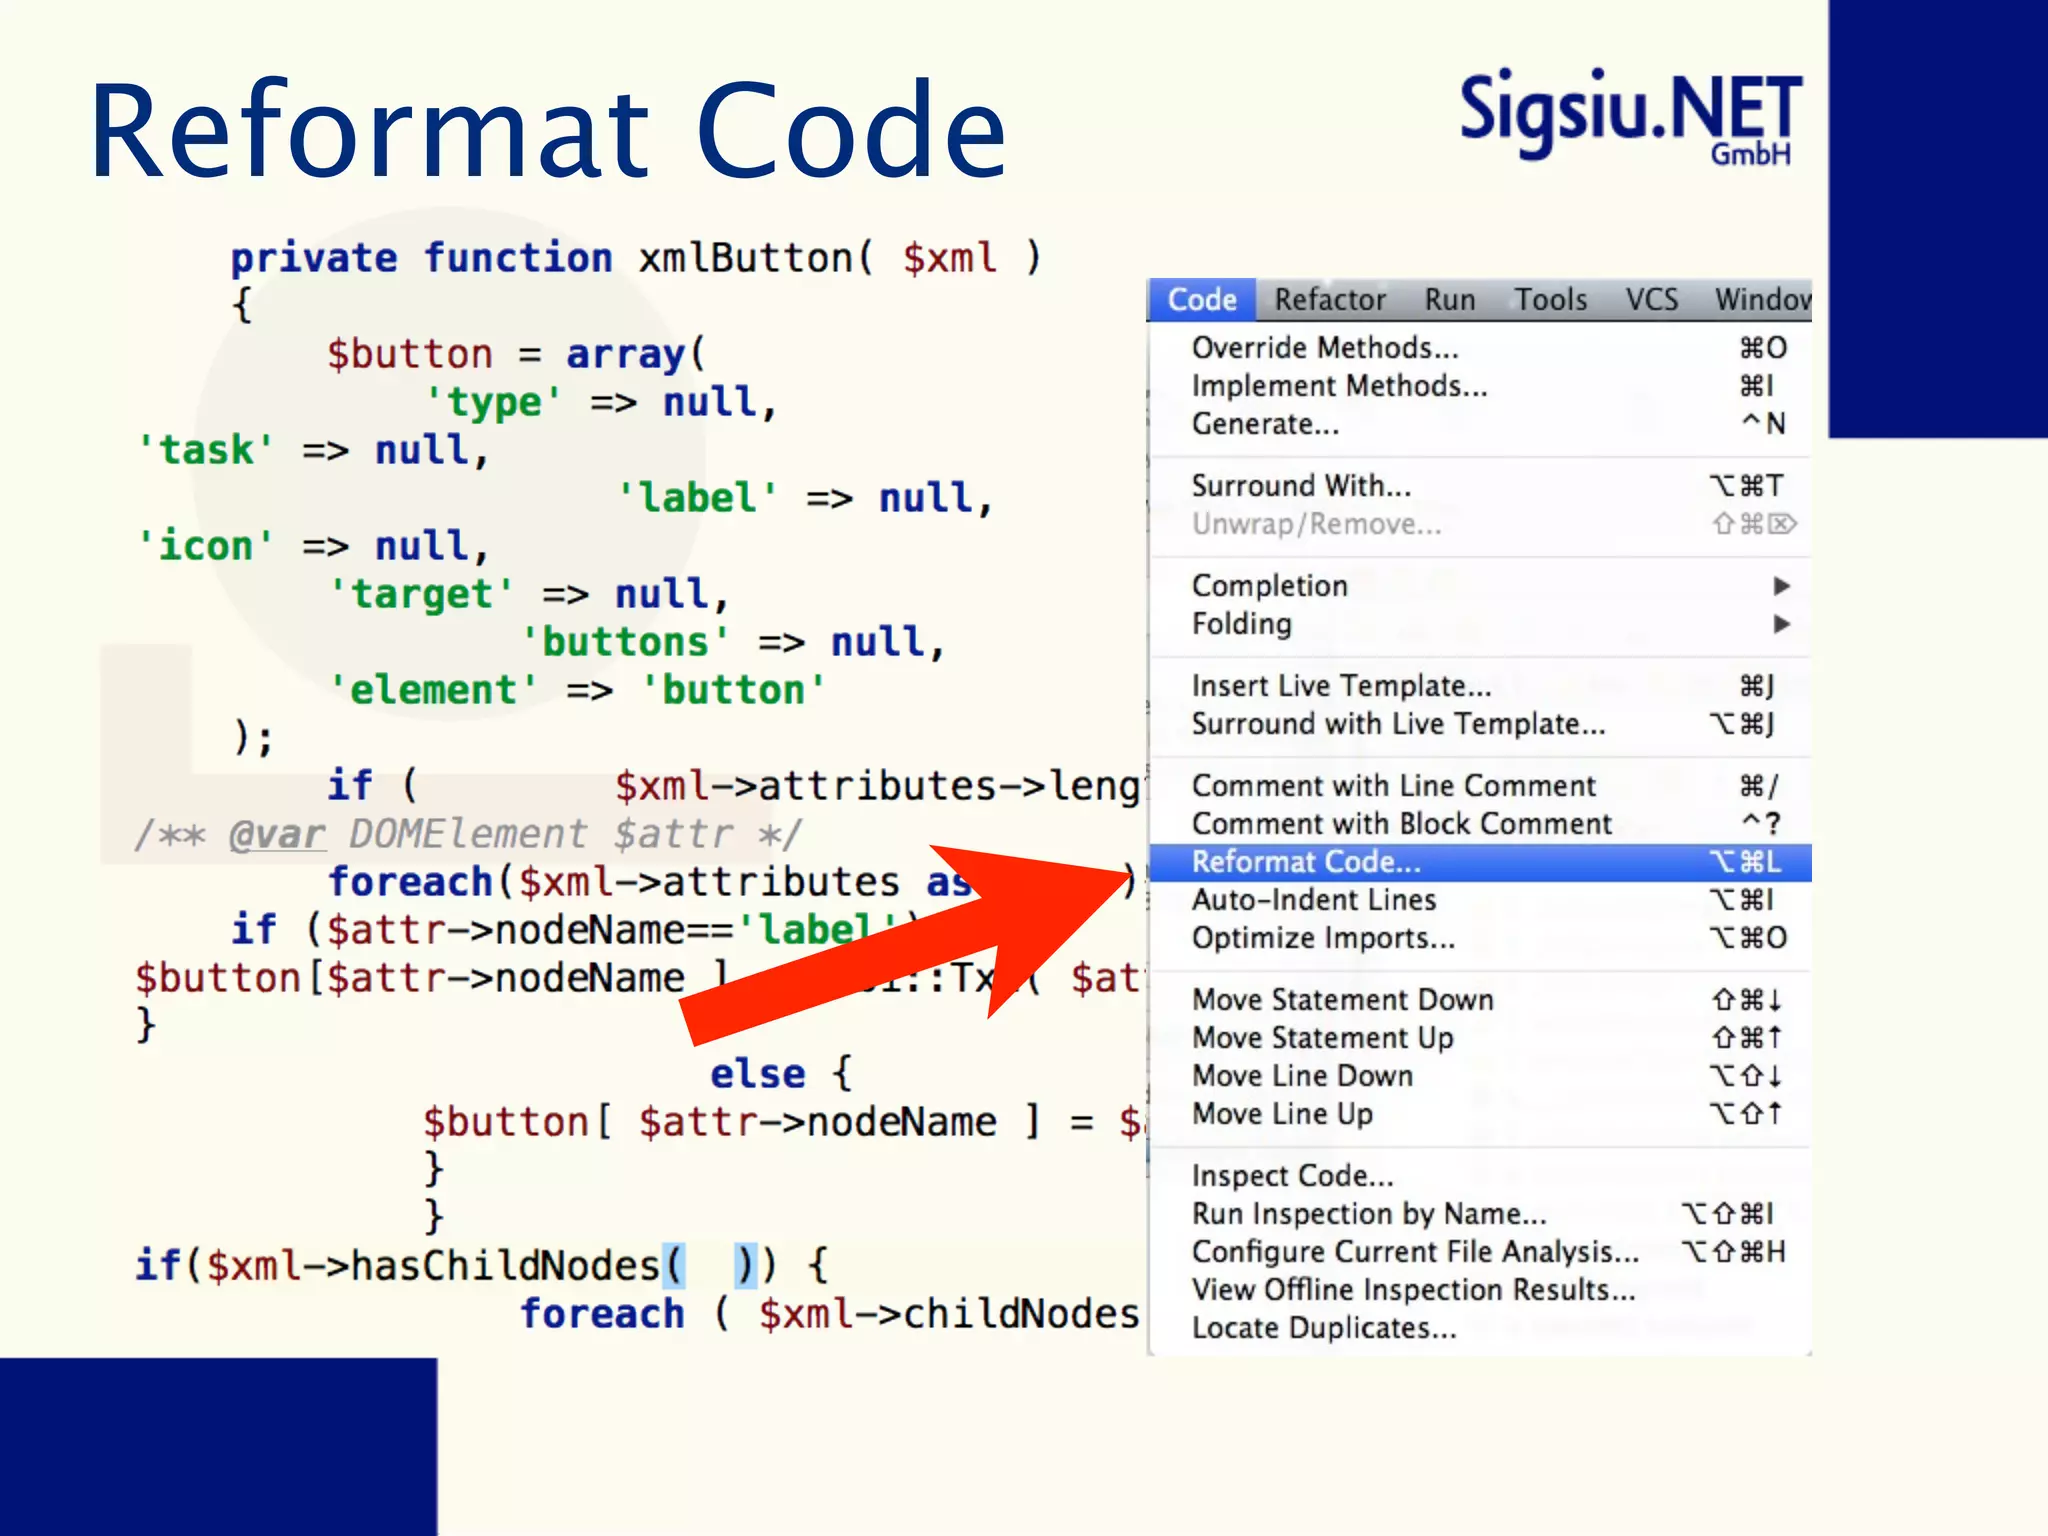Select Generate... menu entry
The image size is (2048, 1536).
1480,424
